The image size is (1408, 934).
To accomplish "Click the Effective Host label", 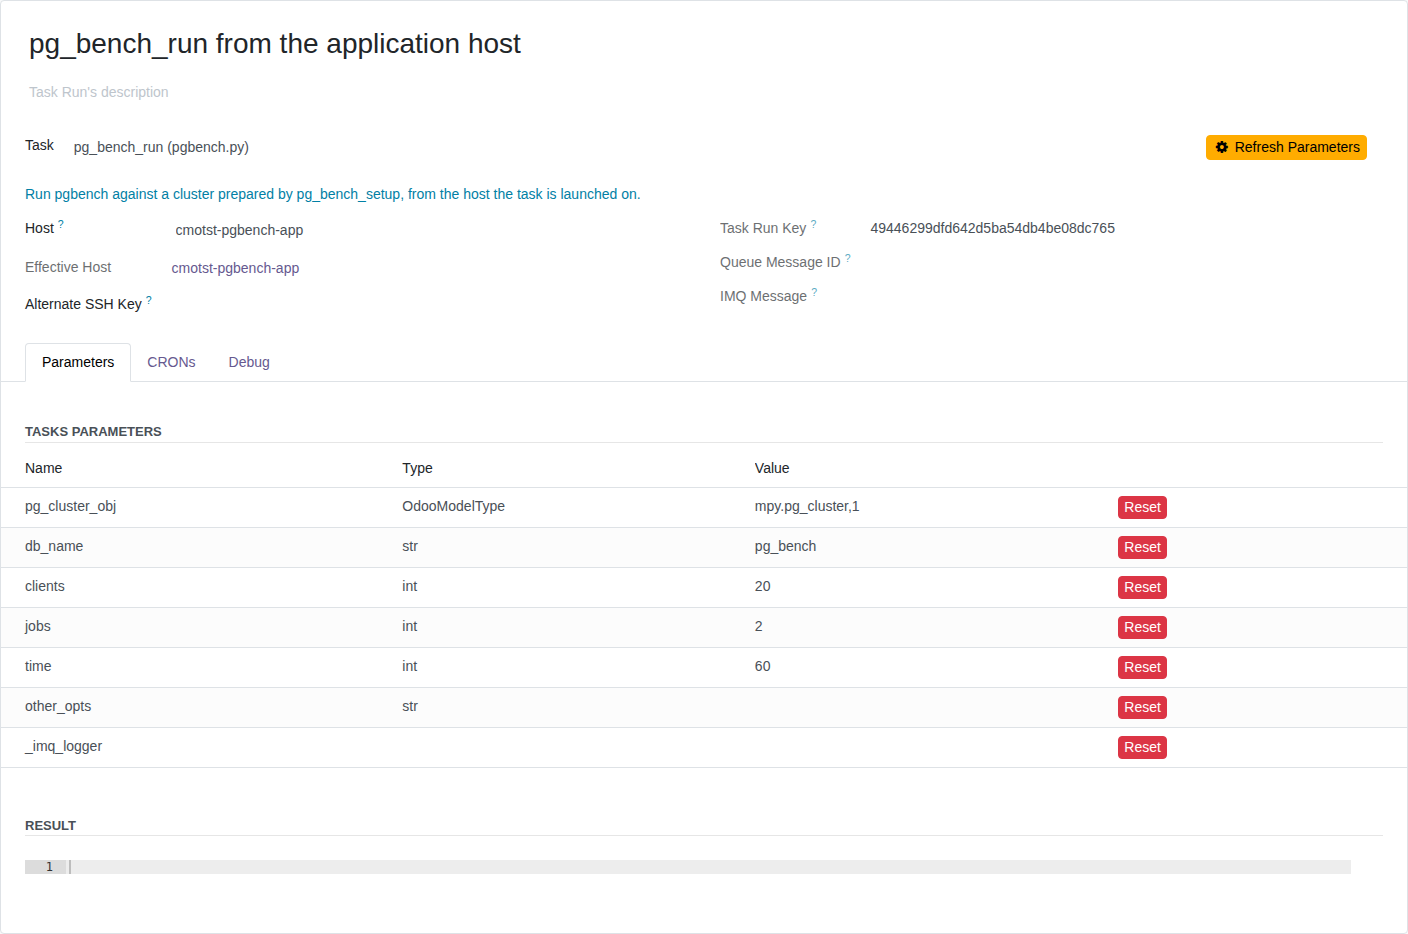I will coord(68,267).
